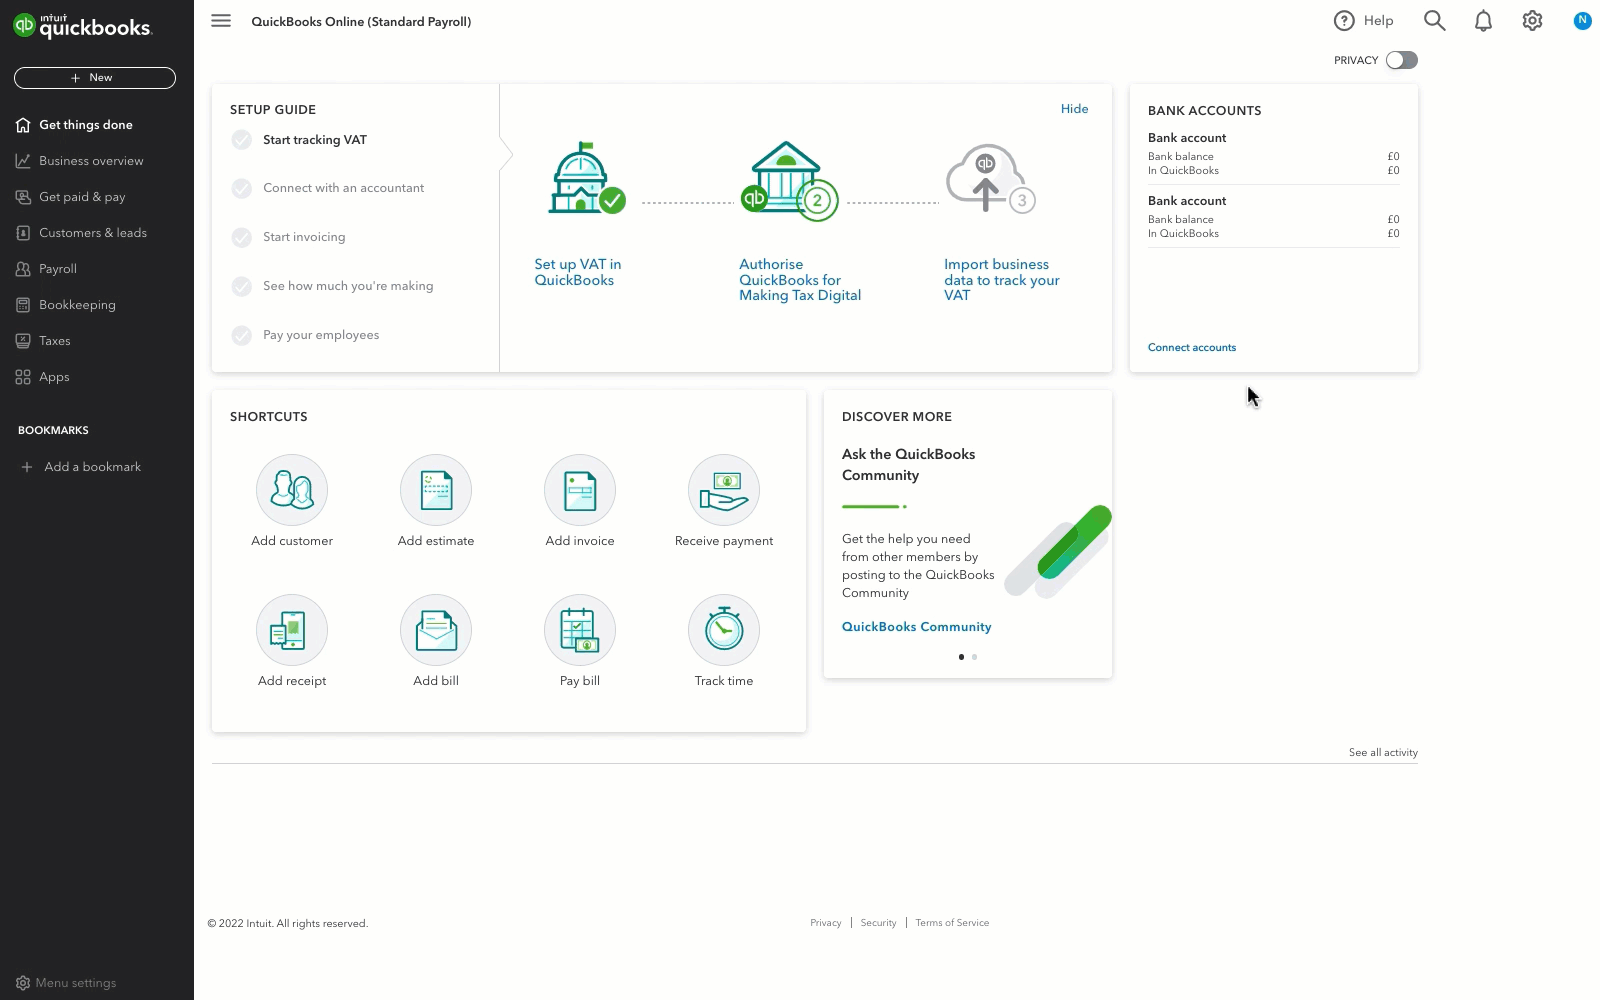Image resolution: width=1600 pixels, height=1000 pixels.
Task: Open the notifications bell
Action: pyautogui.click(x=1483, y=21)
